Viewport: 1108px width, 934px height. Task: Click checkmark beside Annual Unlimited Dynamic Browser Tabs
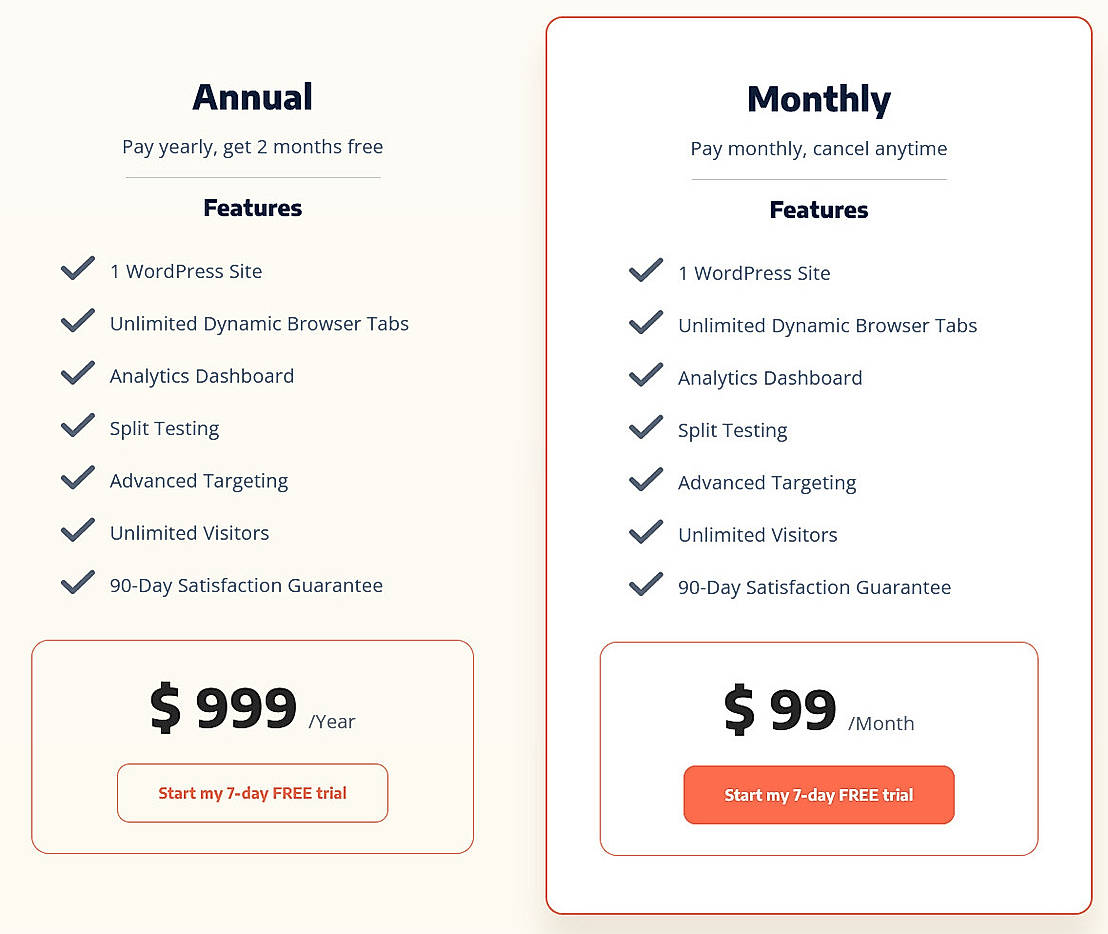(x=78, y=321)
